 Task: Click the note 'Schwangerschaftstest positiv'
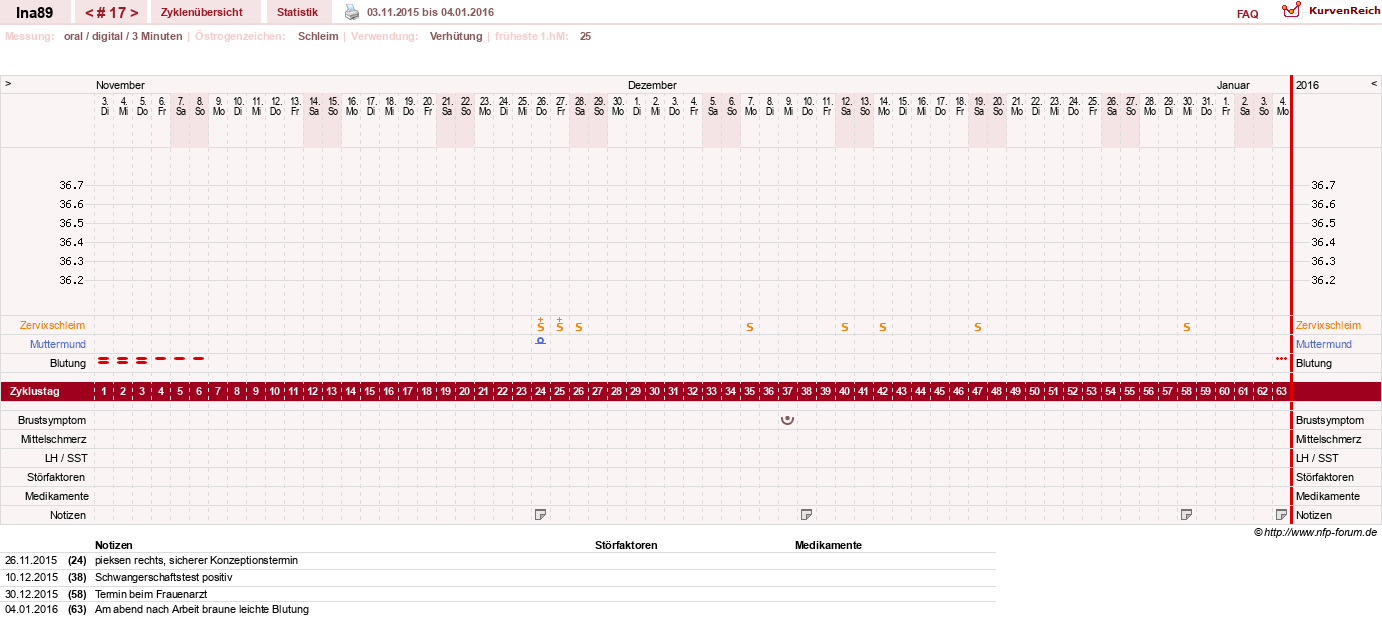(163, 577)
